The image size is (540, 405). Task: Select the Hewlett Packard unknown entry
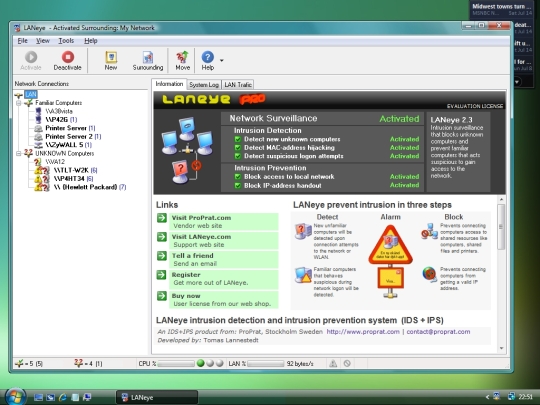[90, 187]
